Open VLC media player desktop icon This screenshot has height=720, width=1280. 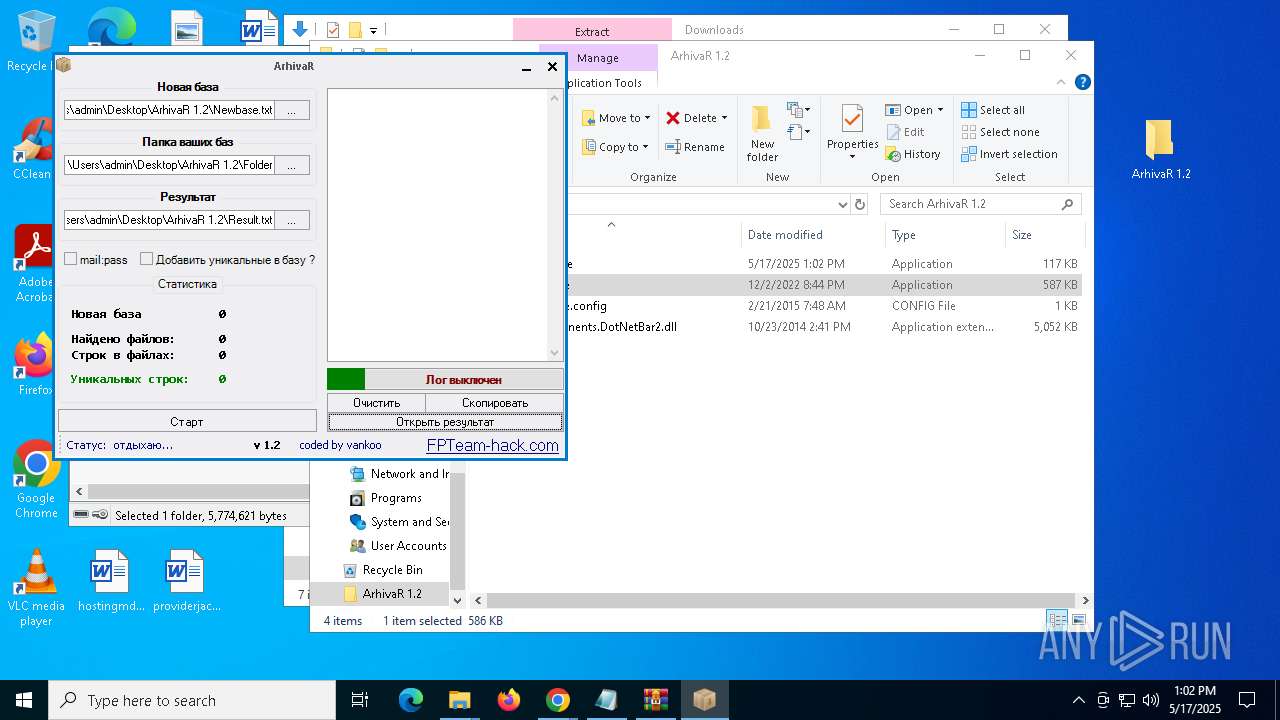[36, 588]
